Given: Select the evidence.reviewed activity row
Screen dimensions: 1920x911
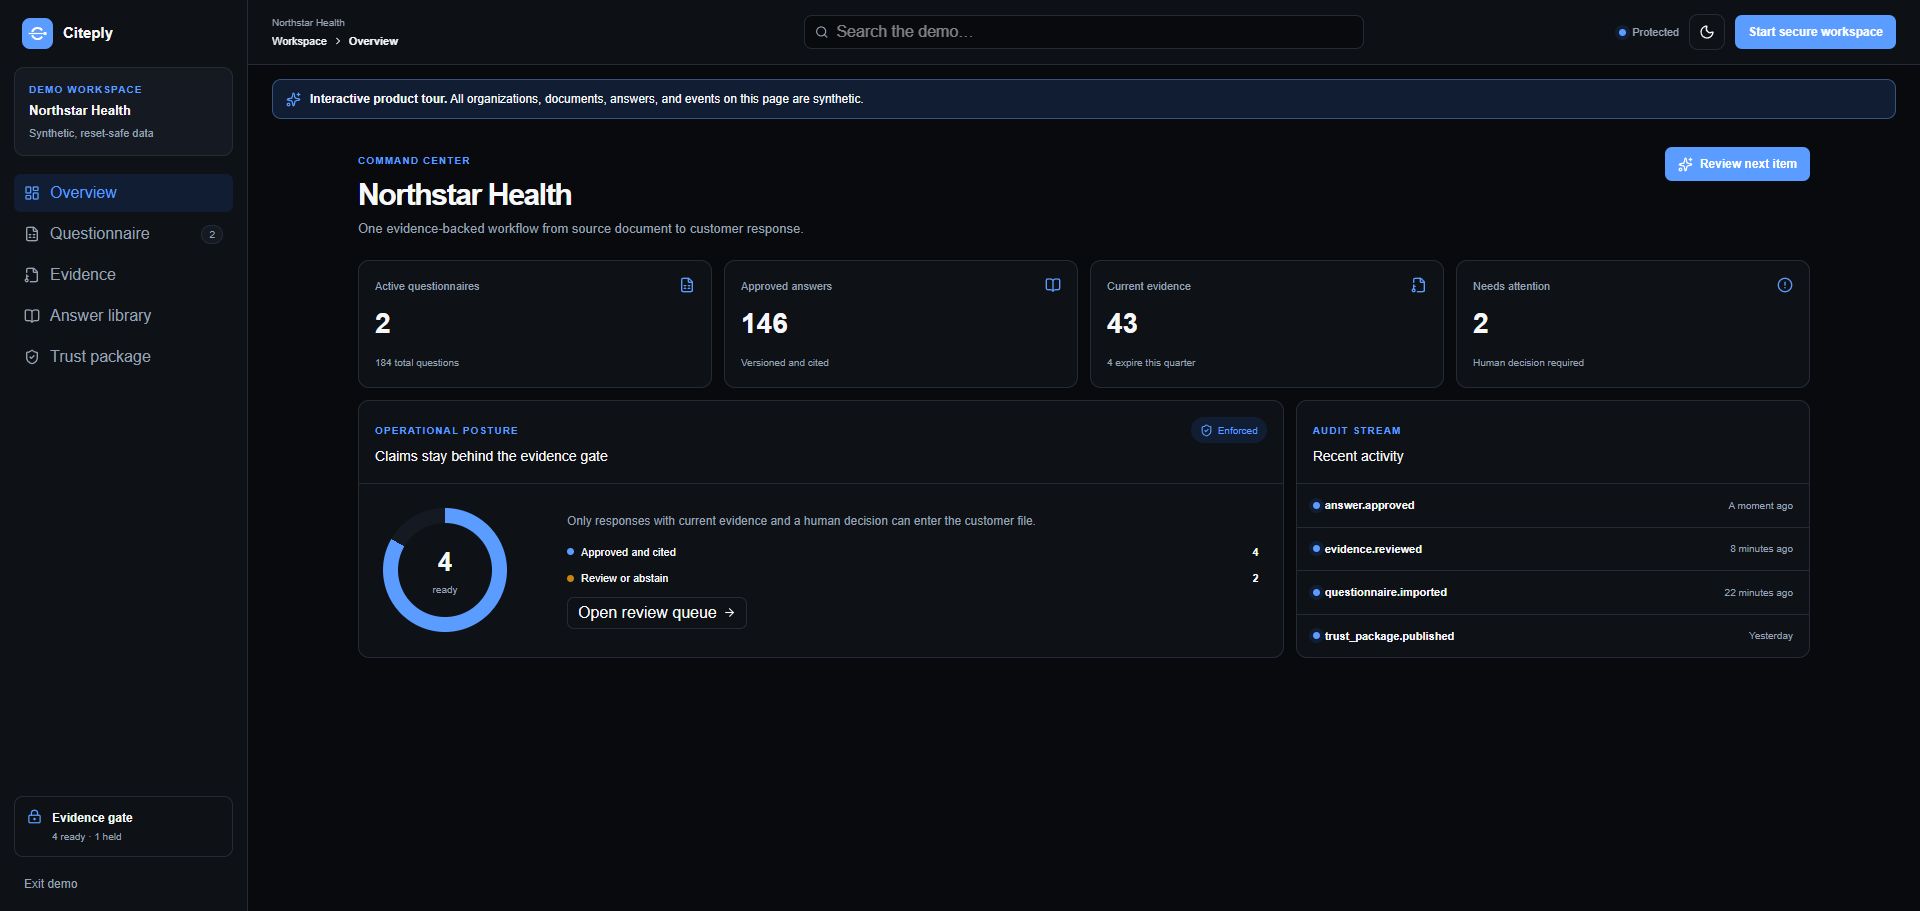Looking at the screenshot, I should [1553, 549].
